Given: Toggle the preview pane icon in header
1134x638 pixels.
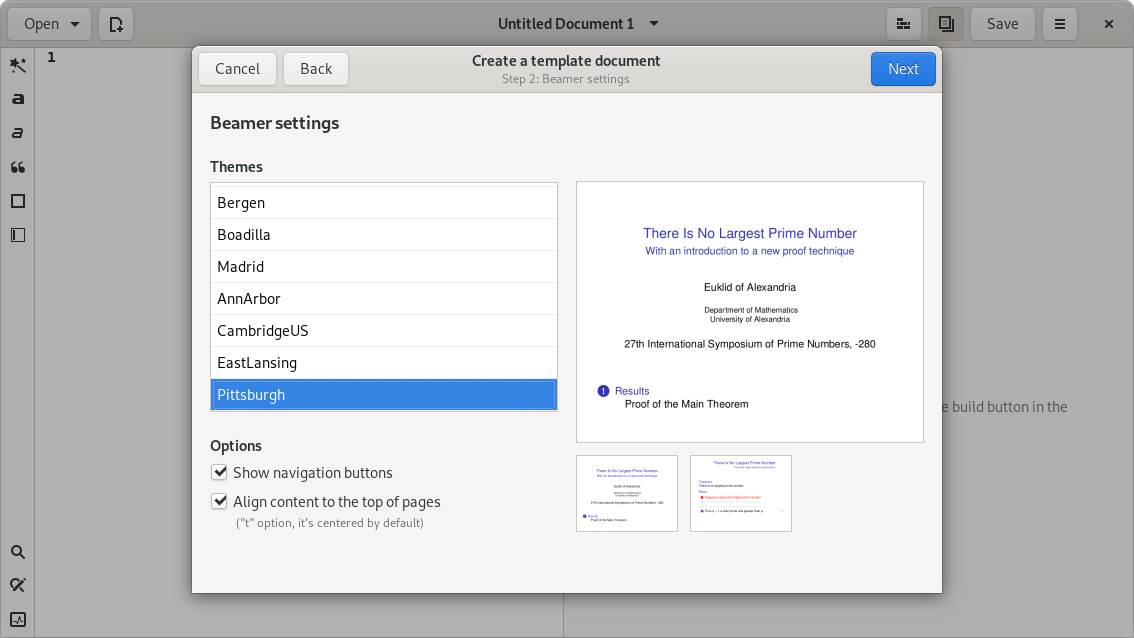Looking at the screenshot, I should [945, 24].
